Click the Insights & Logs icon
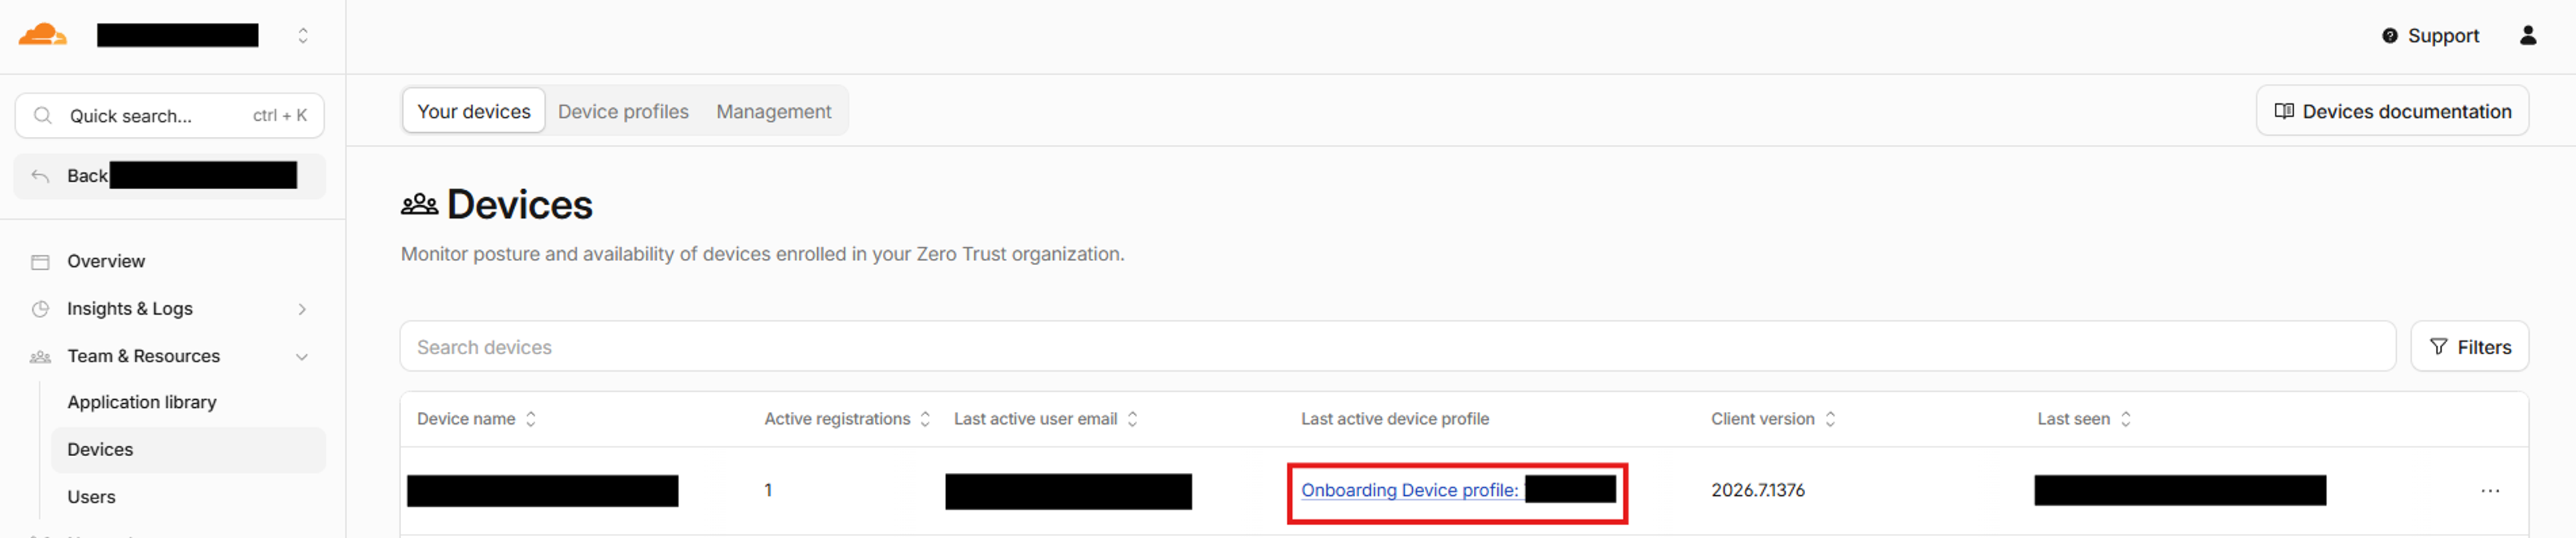The image size is (2576, 538). [x=40, y=309]
